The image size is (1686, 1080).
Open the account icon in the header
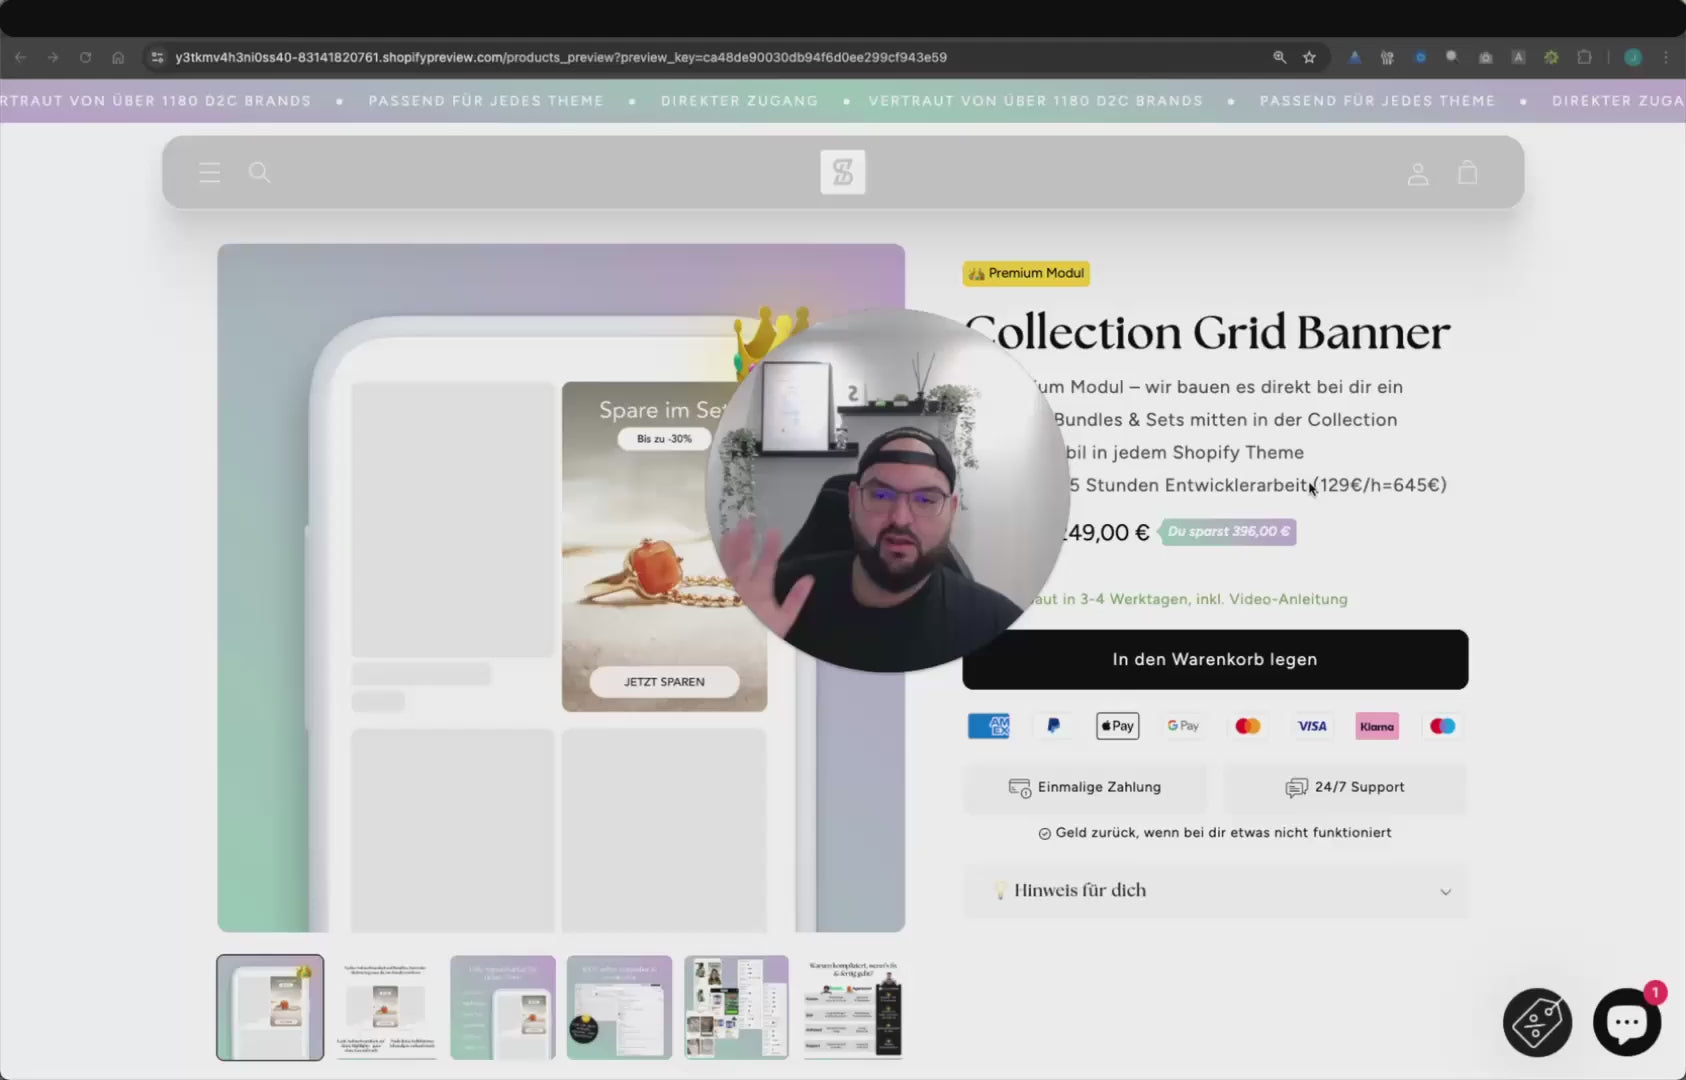pyautogui.click(x=1418, y=173)
